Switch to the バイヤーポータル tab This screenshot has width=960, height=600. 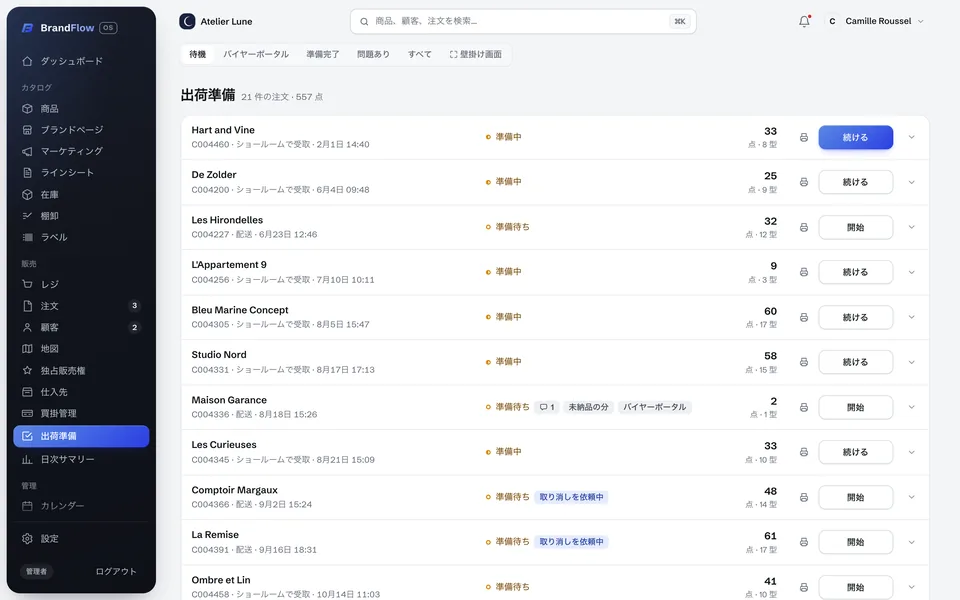click(256, 54)
